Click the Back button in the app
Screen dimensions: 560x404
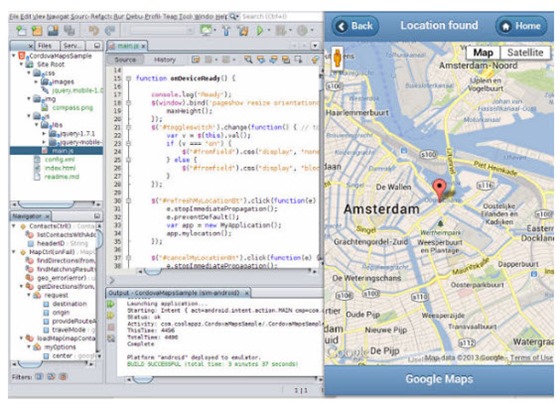355,26
